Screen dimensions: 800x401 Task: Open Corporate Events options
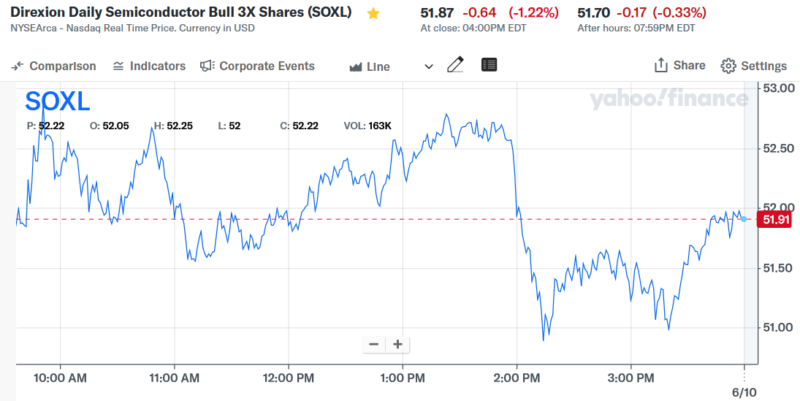(x=257, y=66)
